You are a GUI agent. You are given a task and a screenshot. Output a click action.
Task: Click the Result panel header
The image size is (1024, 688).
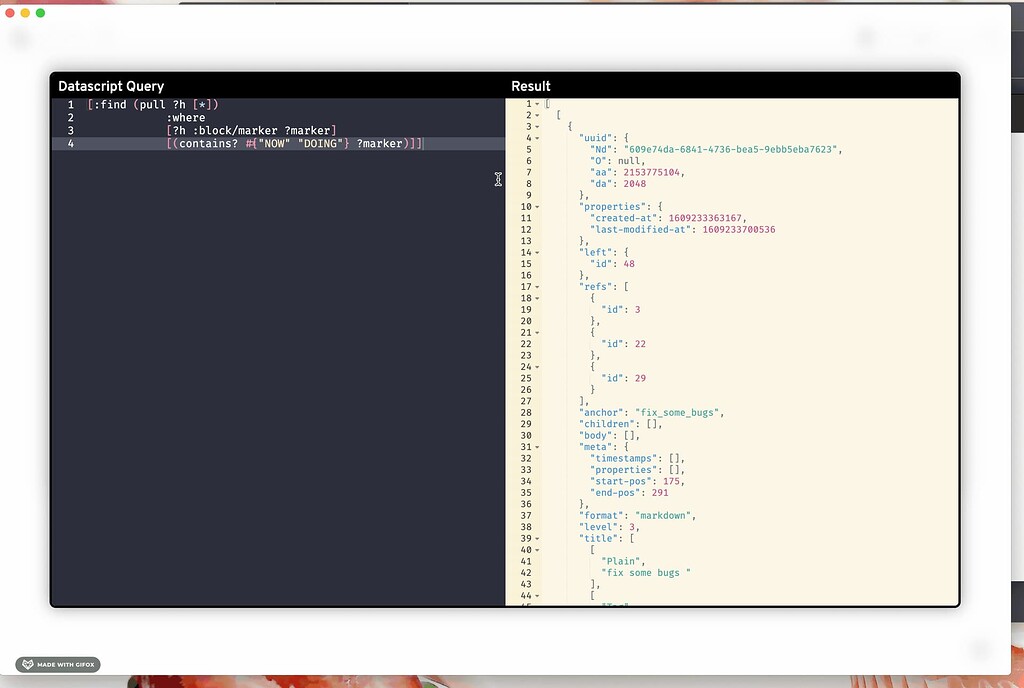tap(531, 86)
